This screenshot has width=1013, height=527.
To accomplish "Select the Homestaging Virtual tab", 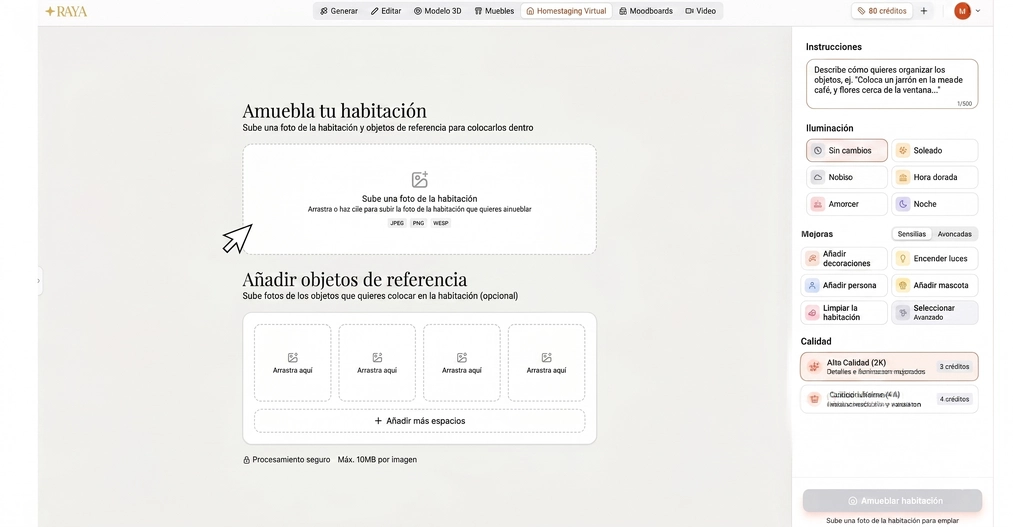I will point(566,11).
